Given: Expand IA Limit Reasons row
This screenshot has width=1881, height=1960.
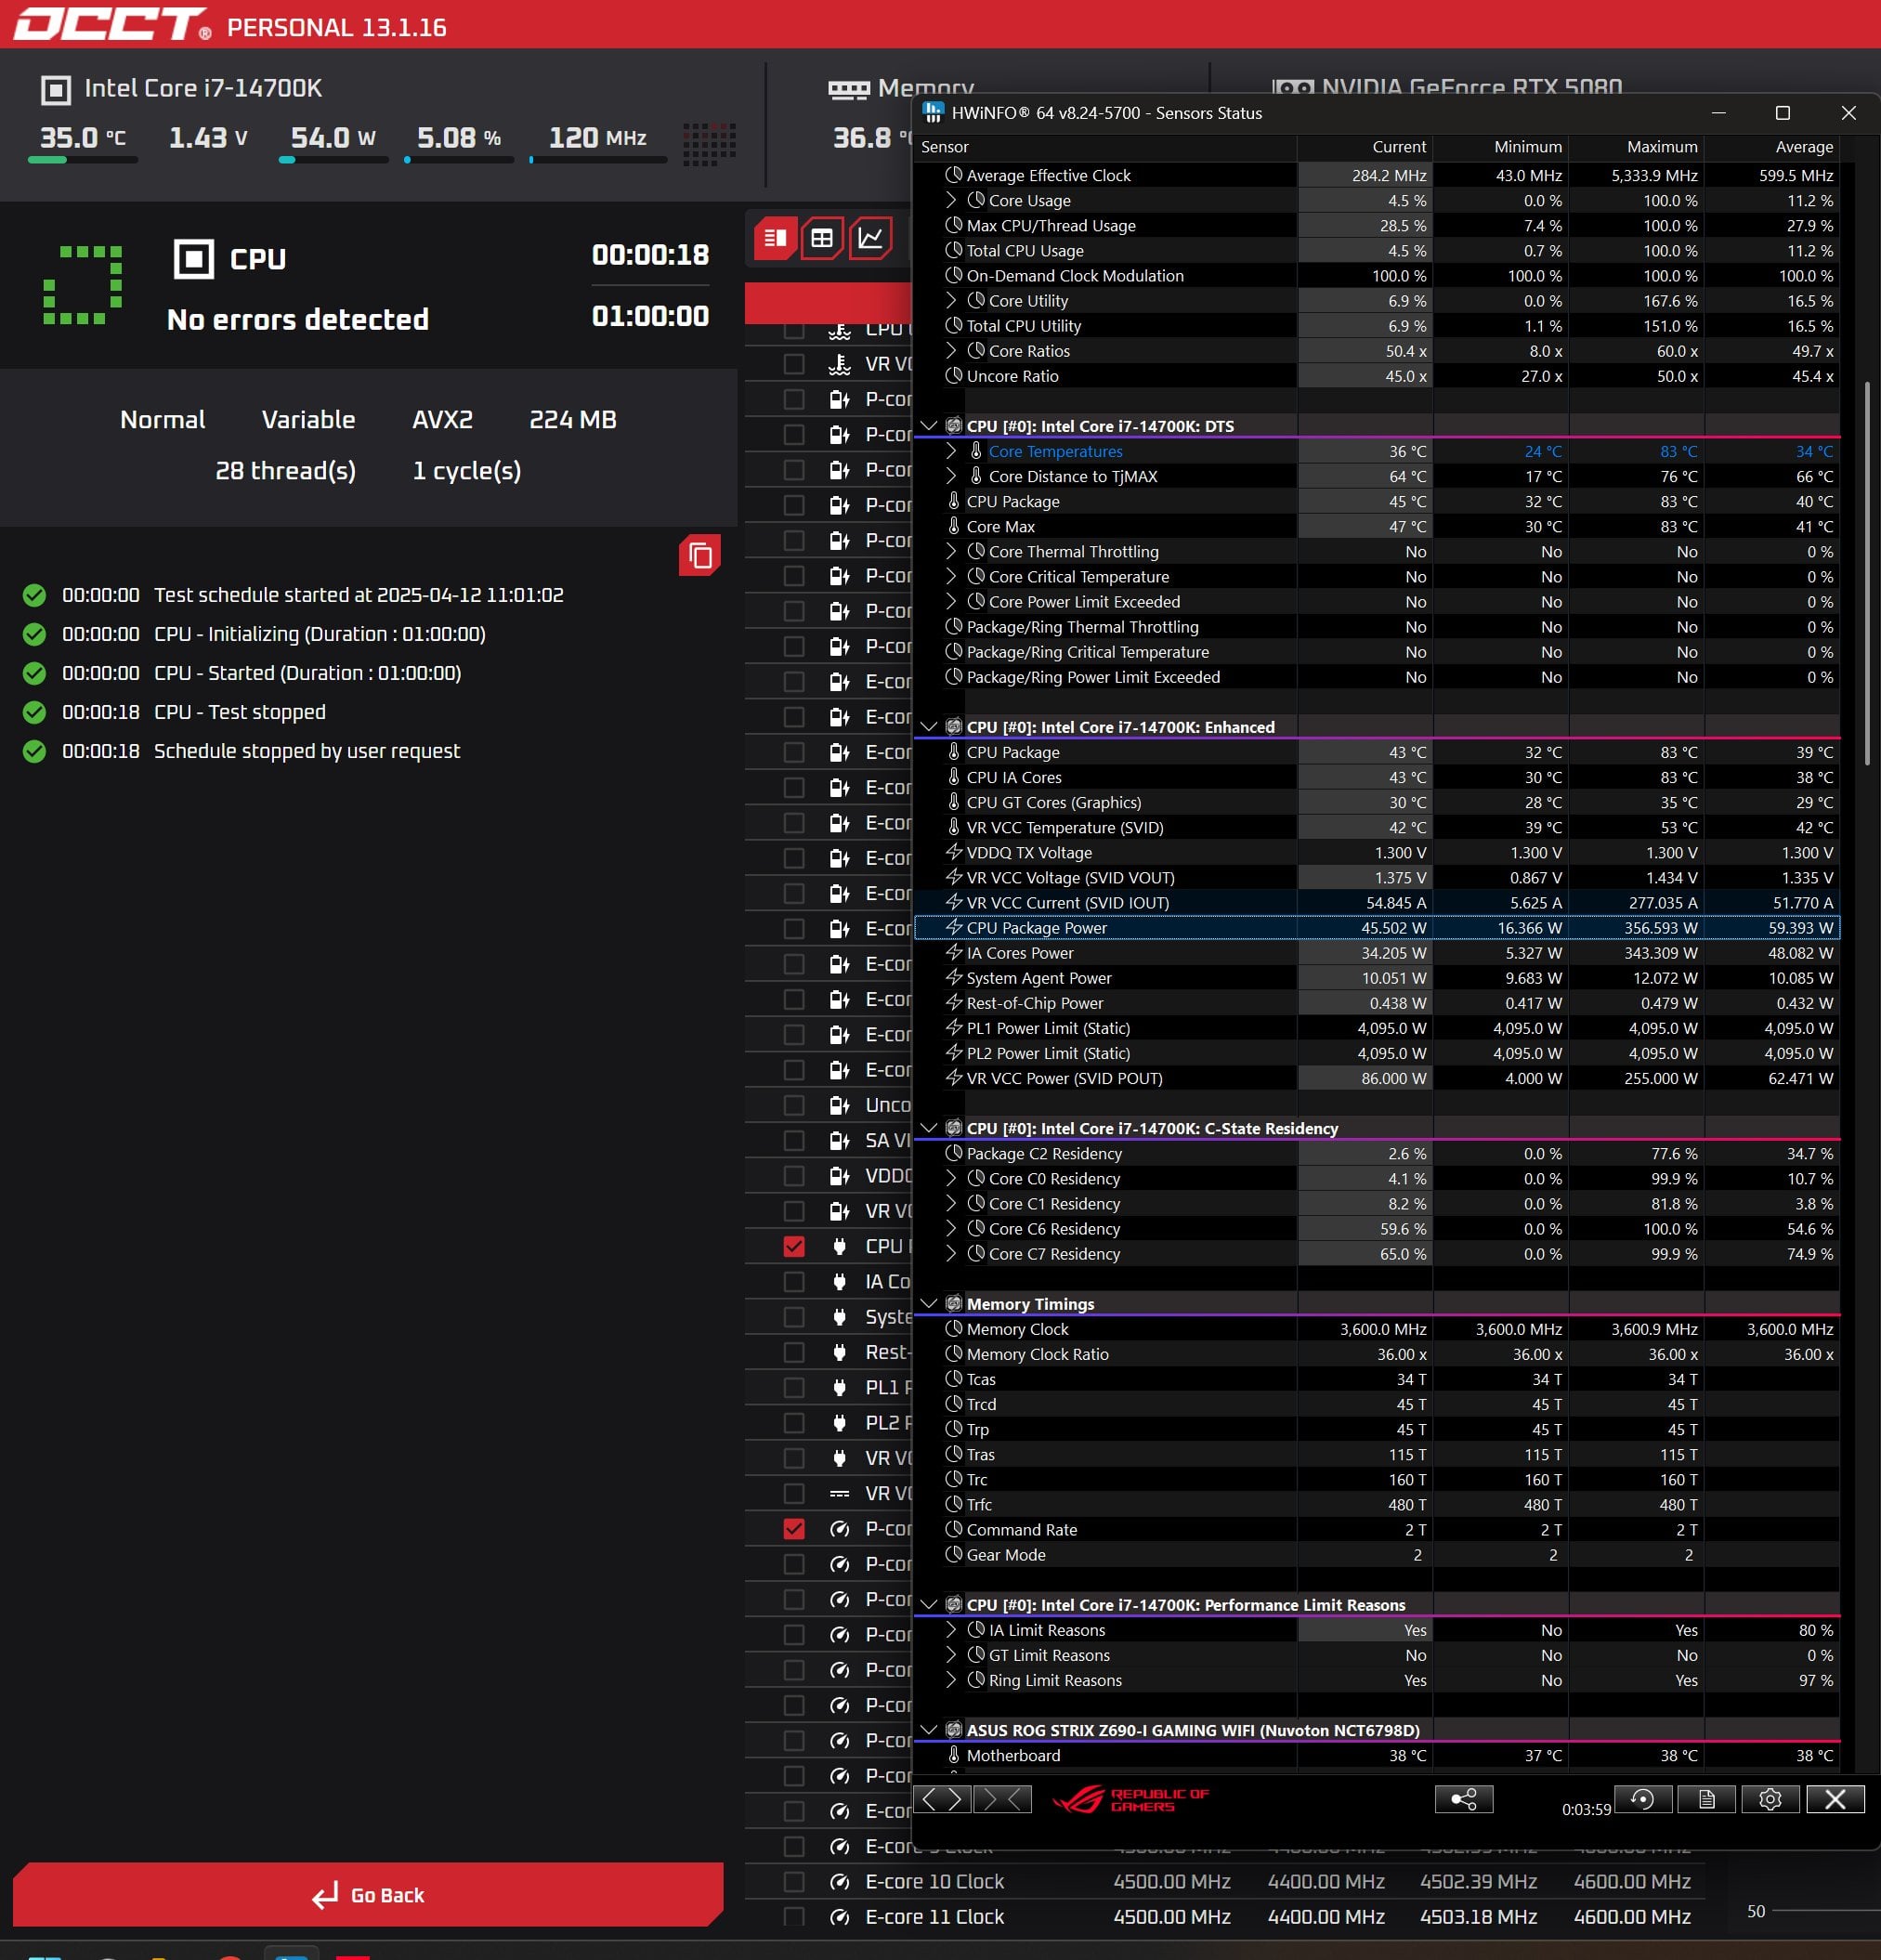Looking at the screenshot, I should click(x=951, y=1630).
